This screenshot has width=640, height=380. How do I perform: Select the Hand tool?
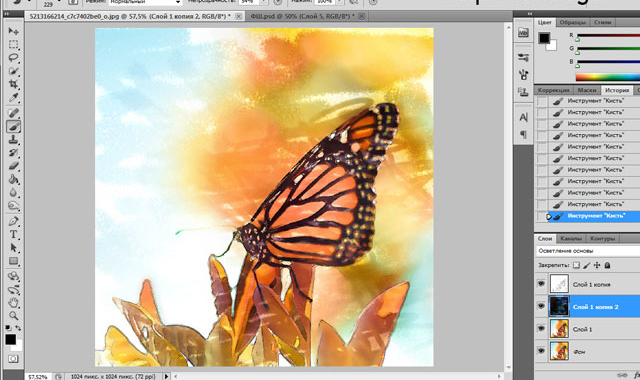[x=13, y=303]
